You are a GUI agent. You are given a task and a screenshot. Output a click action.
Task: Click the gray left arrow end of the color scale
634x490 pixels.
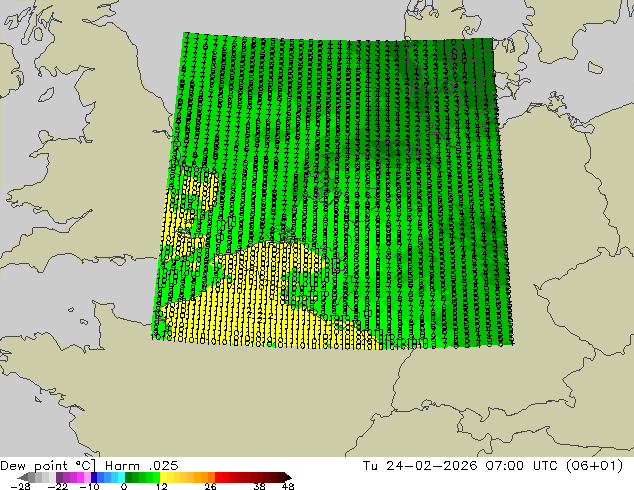tap(23, 477)
